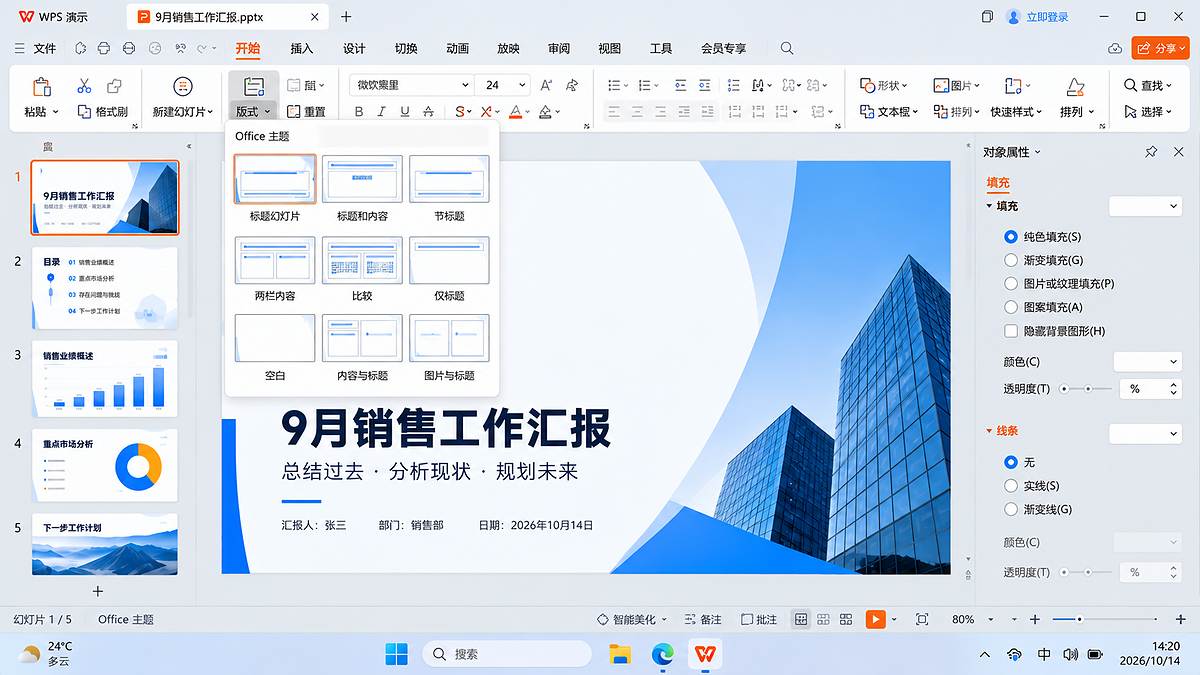Open the File (文件) menu
Viewport: 1200px width, 675px height.
click(x=45, y=48)
